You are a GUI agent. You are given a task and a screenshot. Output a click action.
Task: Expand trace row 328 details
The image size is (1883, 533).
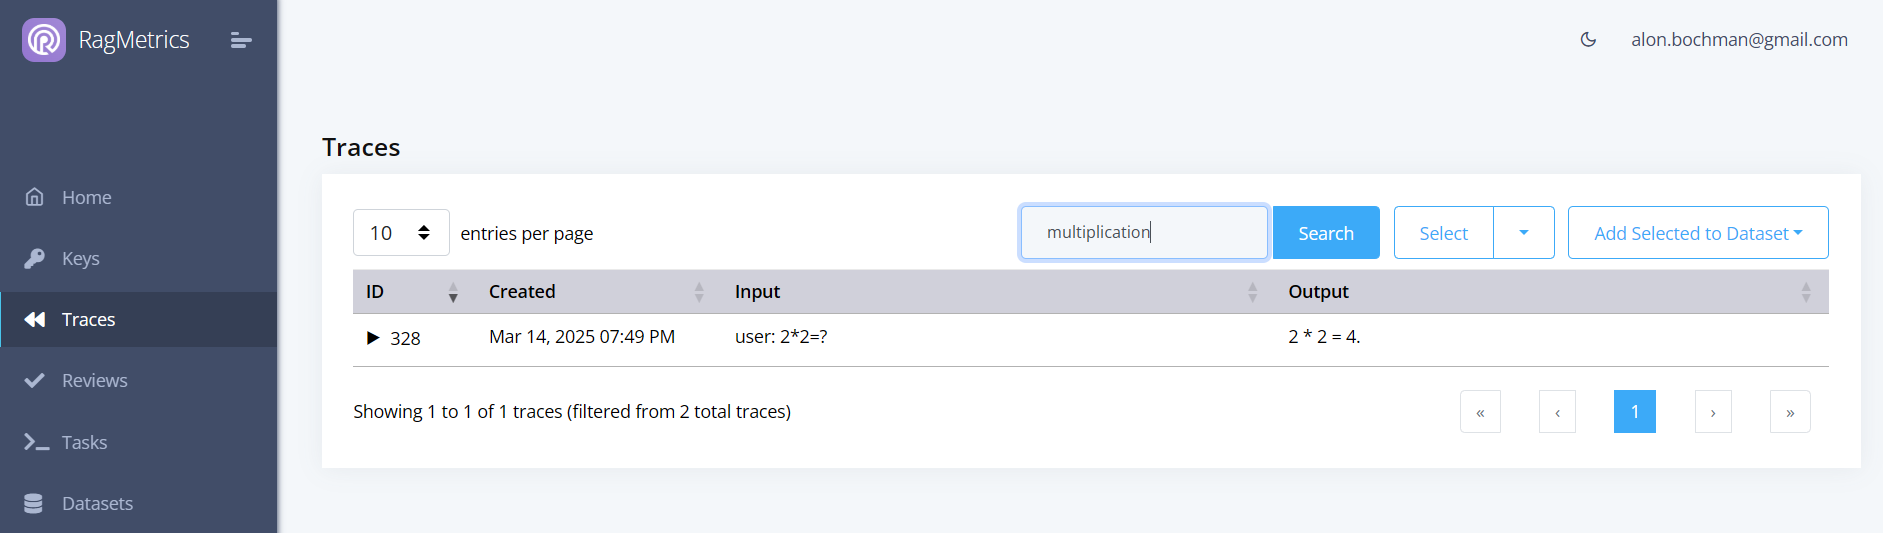373,338
